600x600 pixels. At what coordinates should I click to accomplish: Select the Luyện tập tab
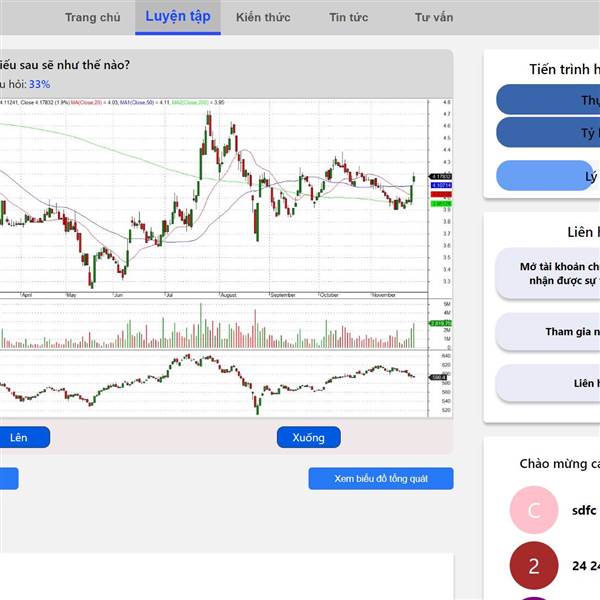point(178,17)
